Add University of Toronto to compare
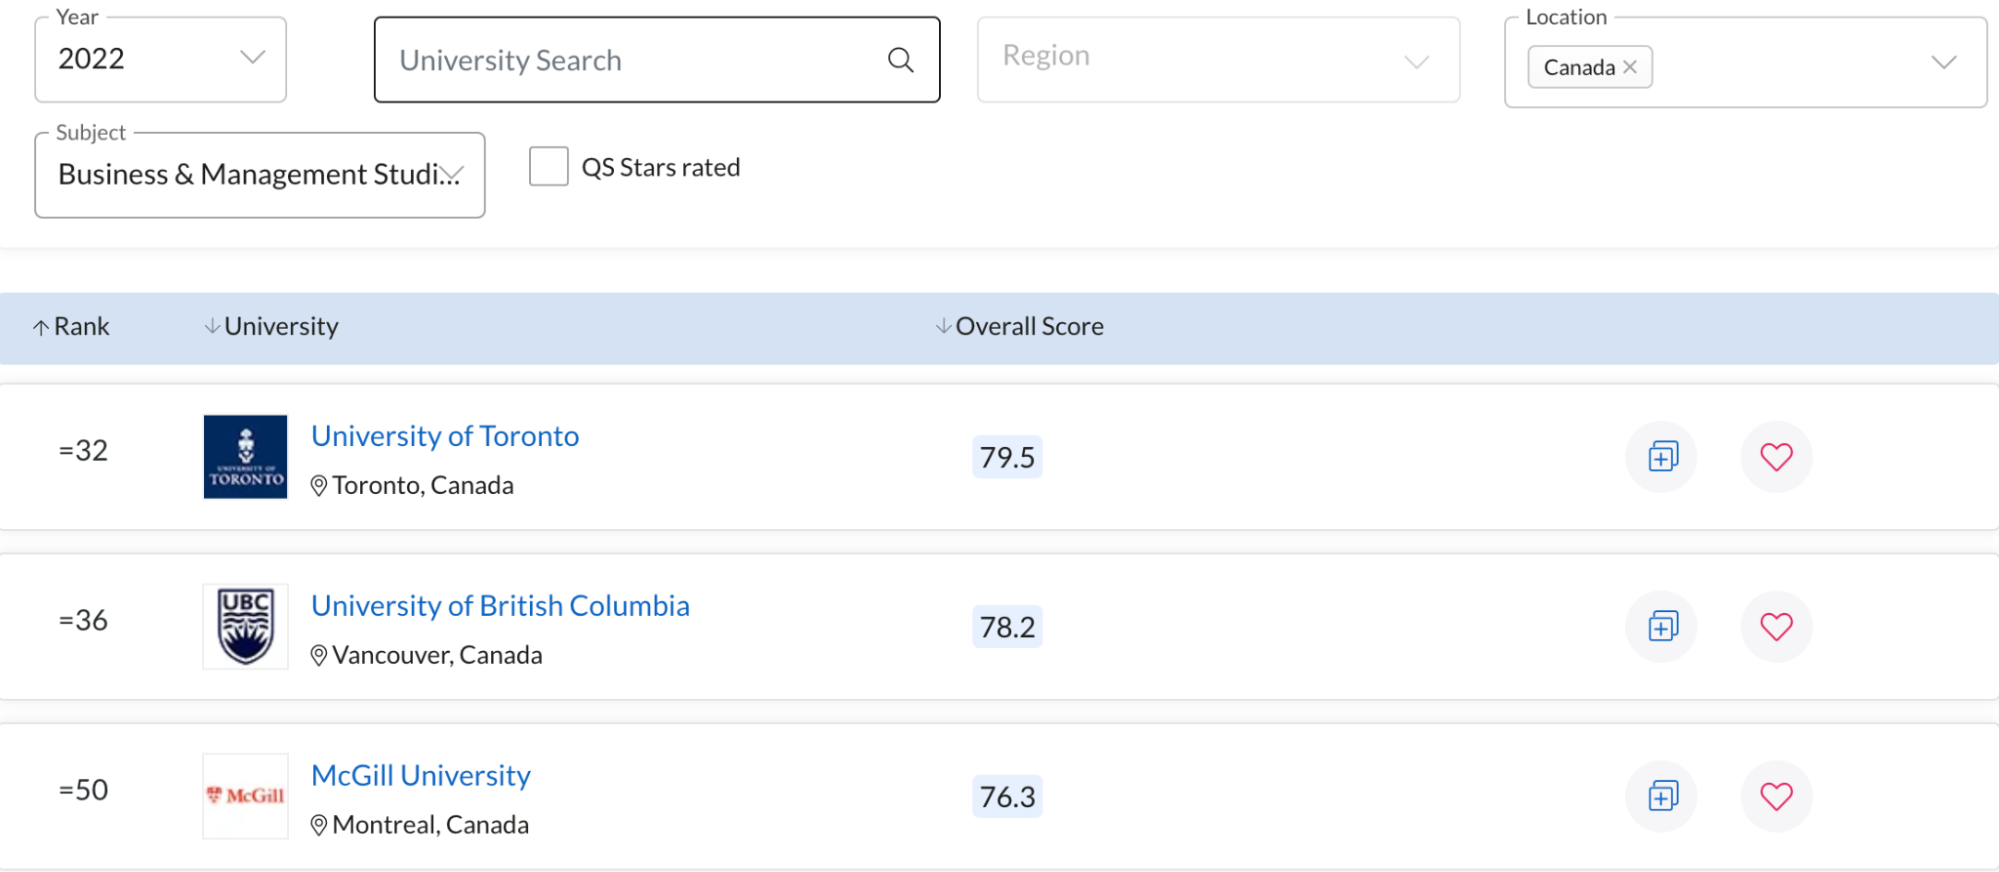This screenshot has width=1999, height=872. click(x=1662, y=457)
